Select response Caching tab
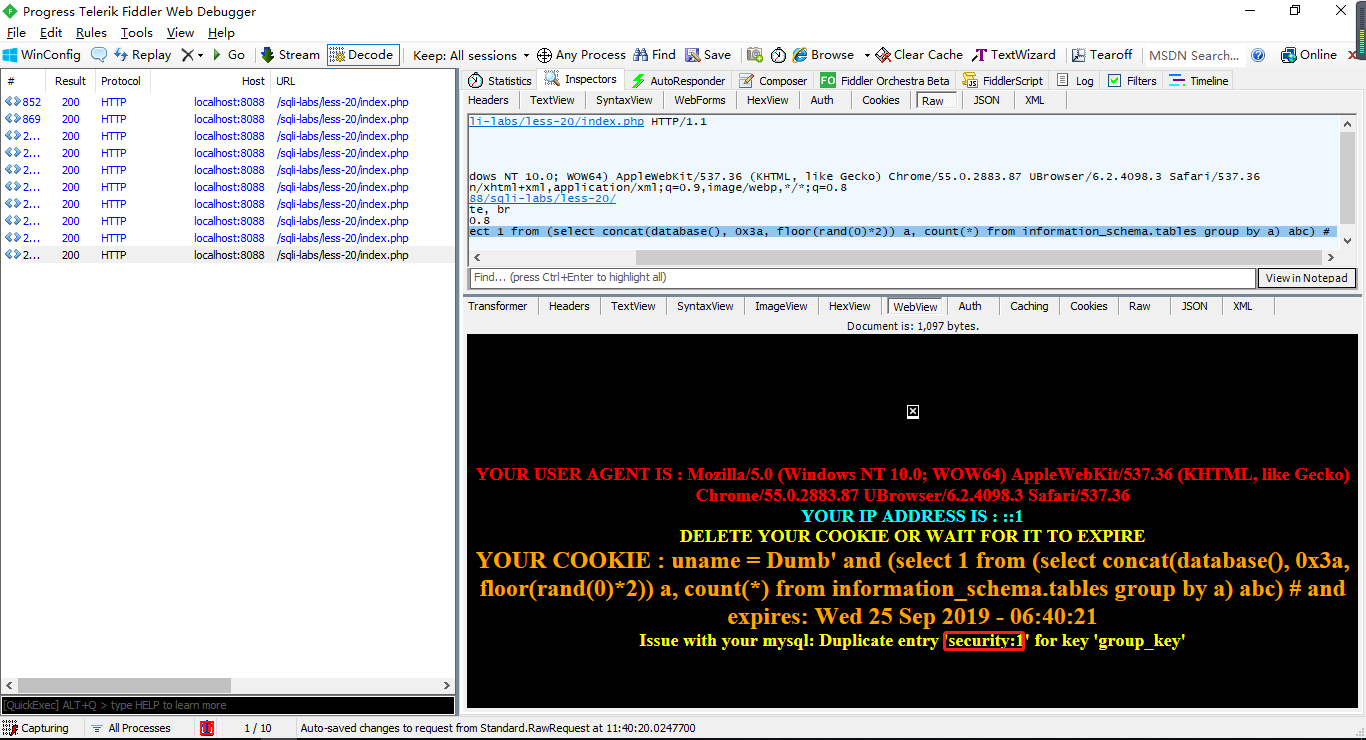1366x740 pixels. coord(1029,306)
